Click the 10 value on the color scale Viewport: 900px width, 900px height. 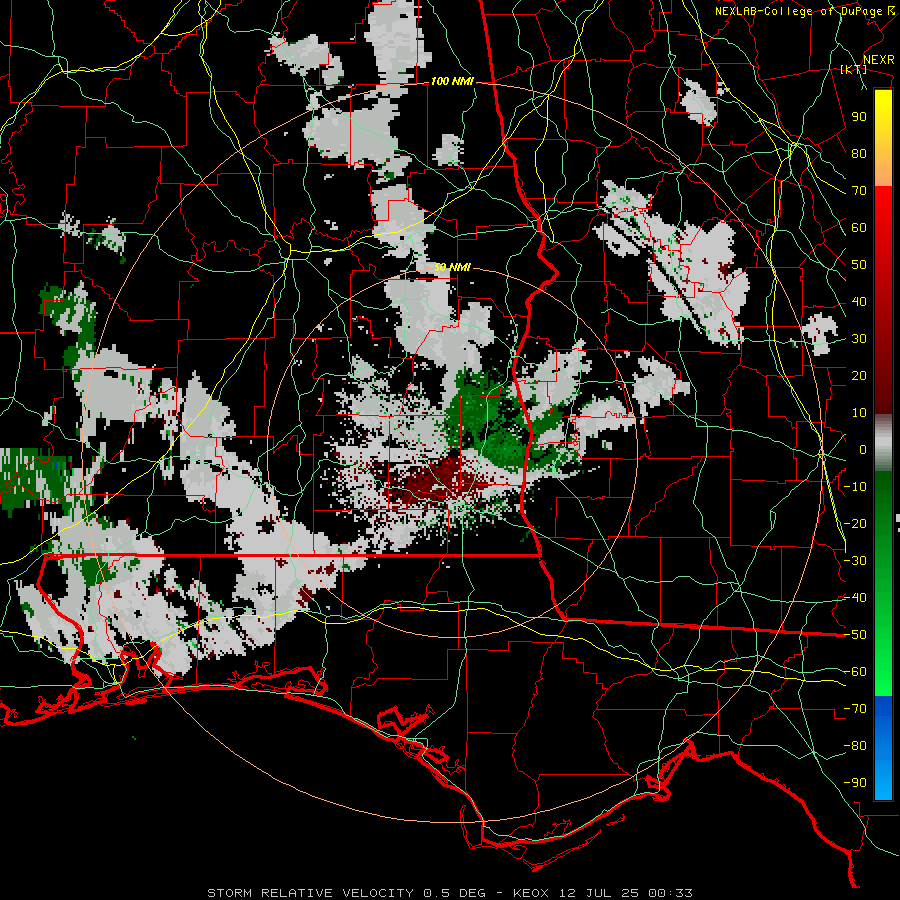[x=859, y=413]
